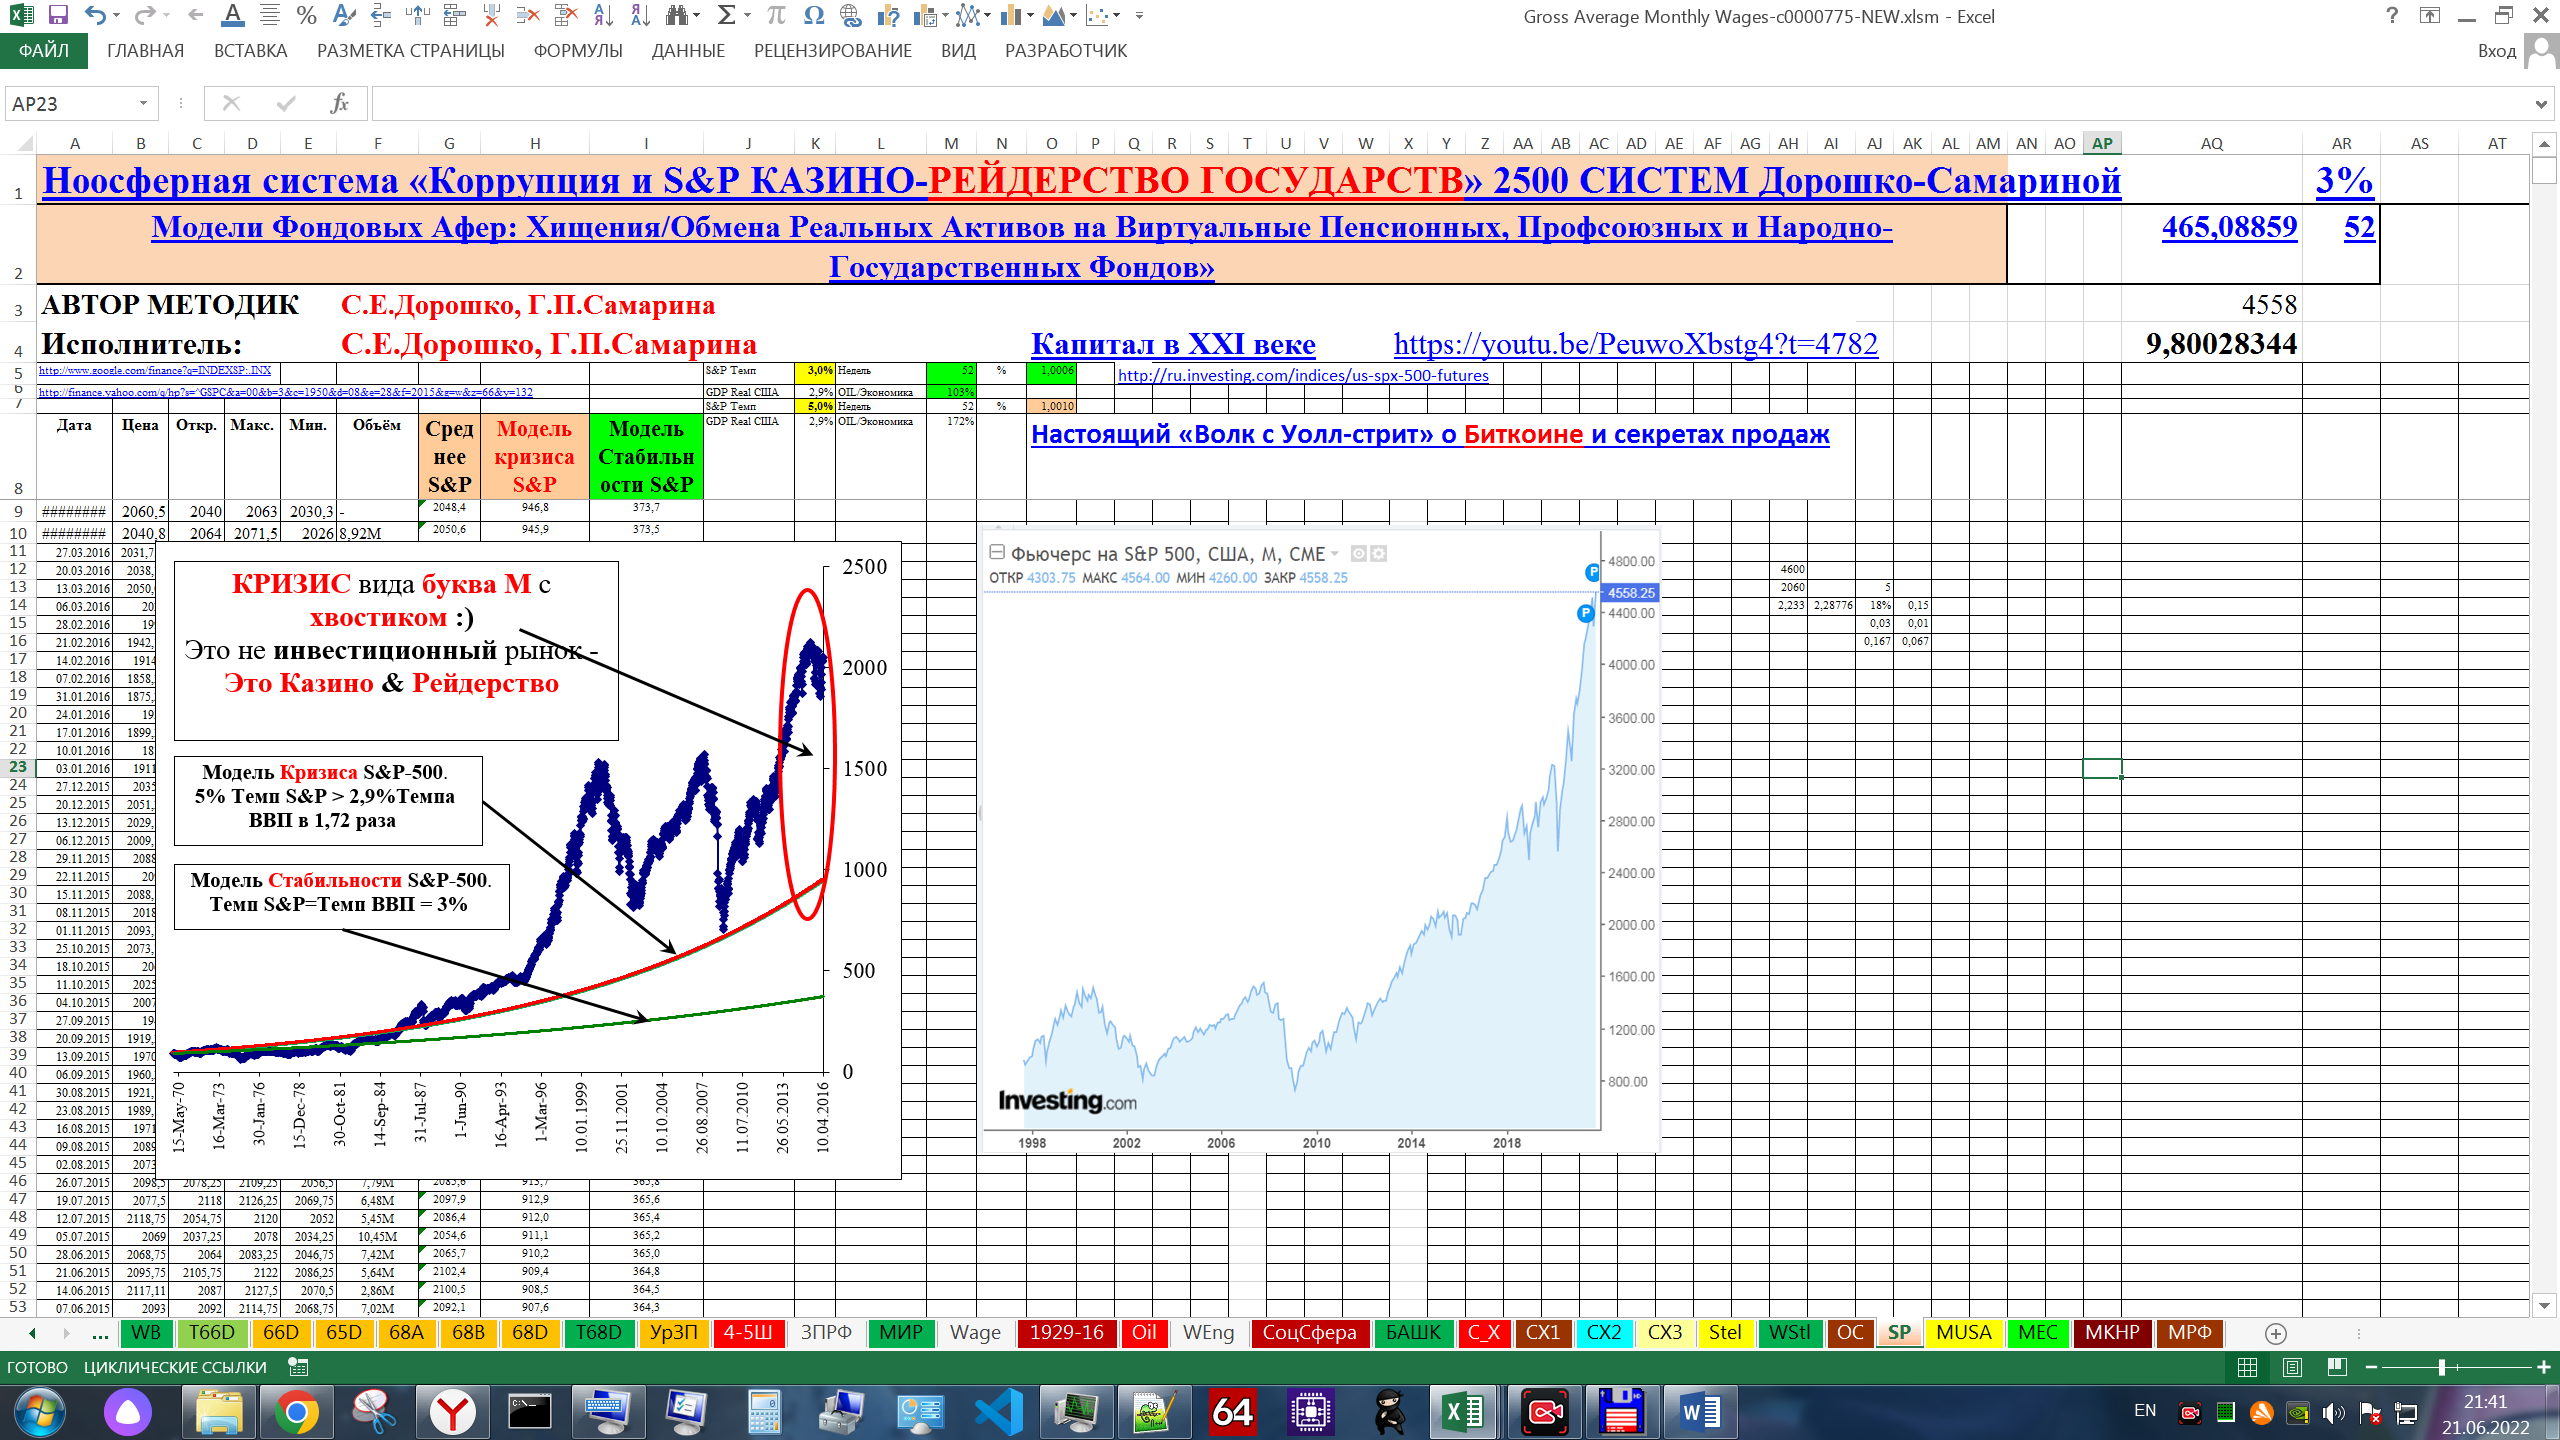Open the ФОРМУЛЫ ribbon tab
Image resolution: width=2560 pixels, height=1440 pixels.
(577, 51)
